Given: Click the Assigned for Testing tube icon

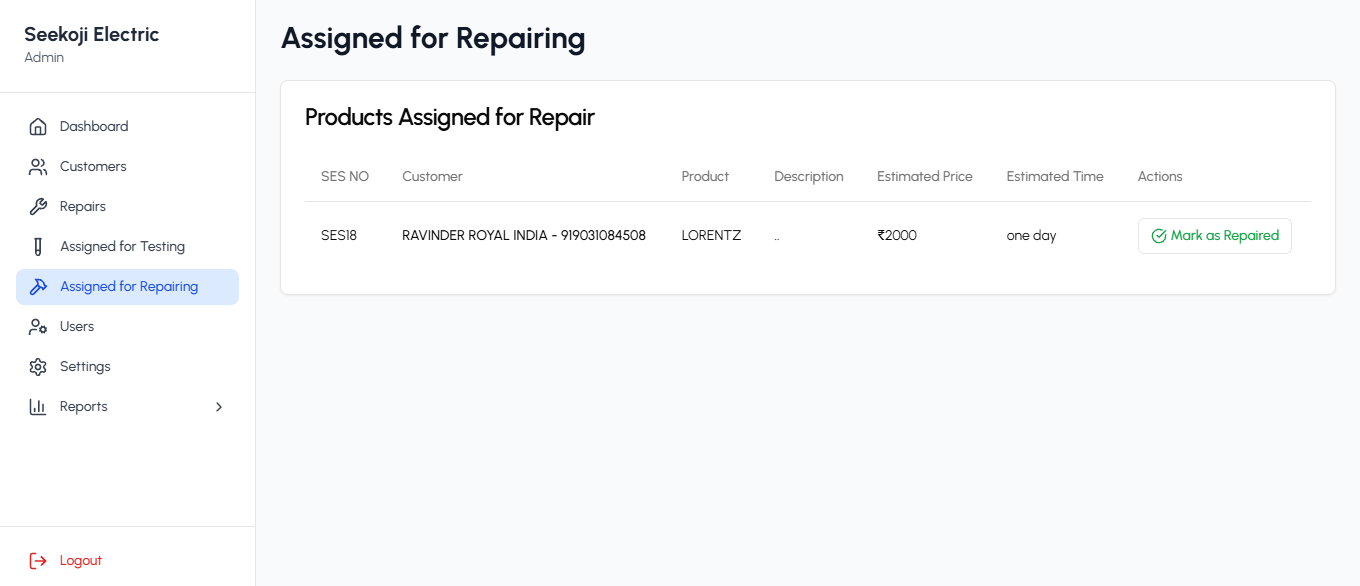Looking at the screenshot, I should pos(38,246).
